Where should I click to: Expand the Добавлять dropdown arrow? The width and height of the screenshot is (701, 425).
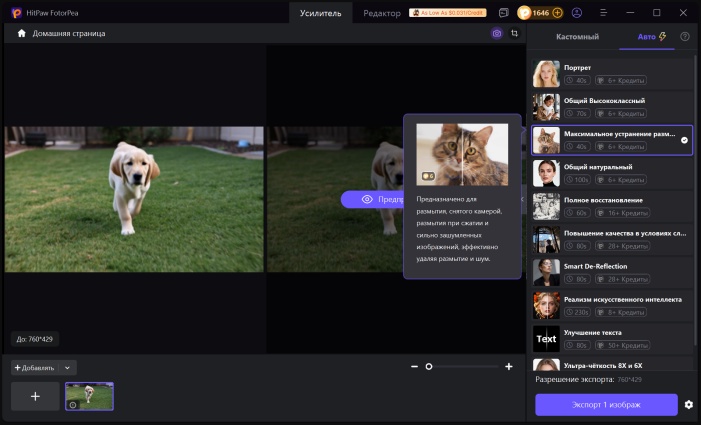click(67, 368)
